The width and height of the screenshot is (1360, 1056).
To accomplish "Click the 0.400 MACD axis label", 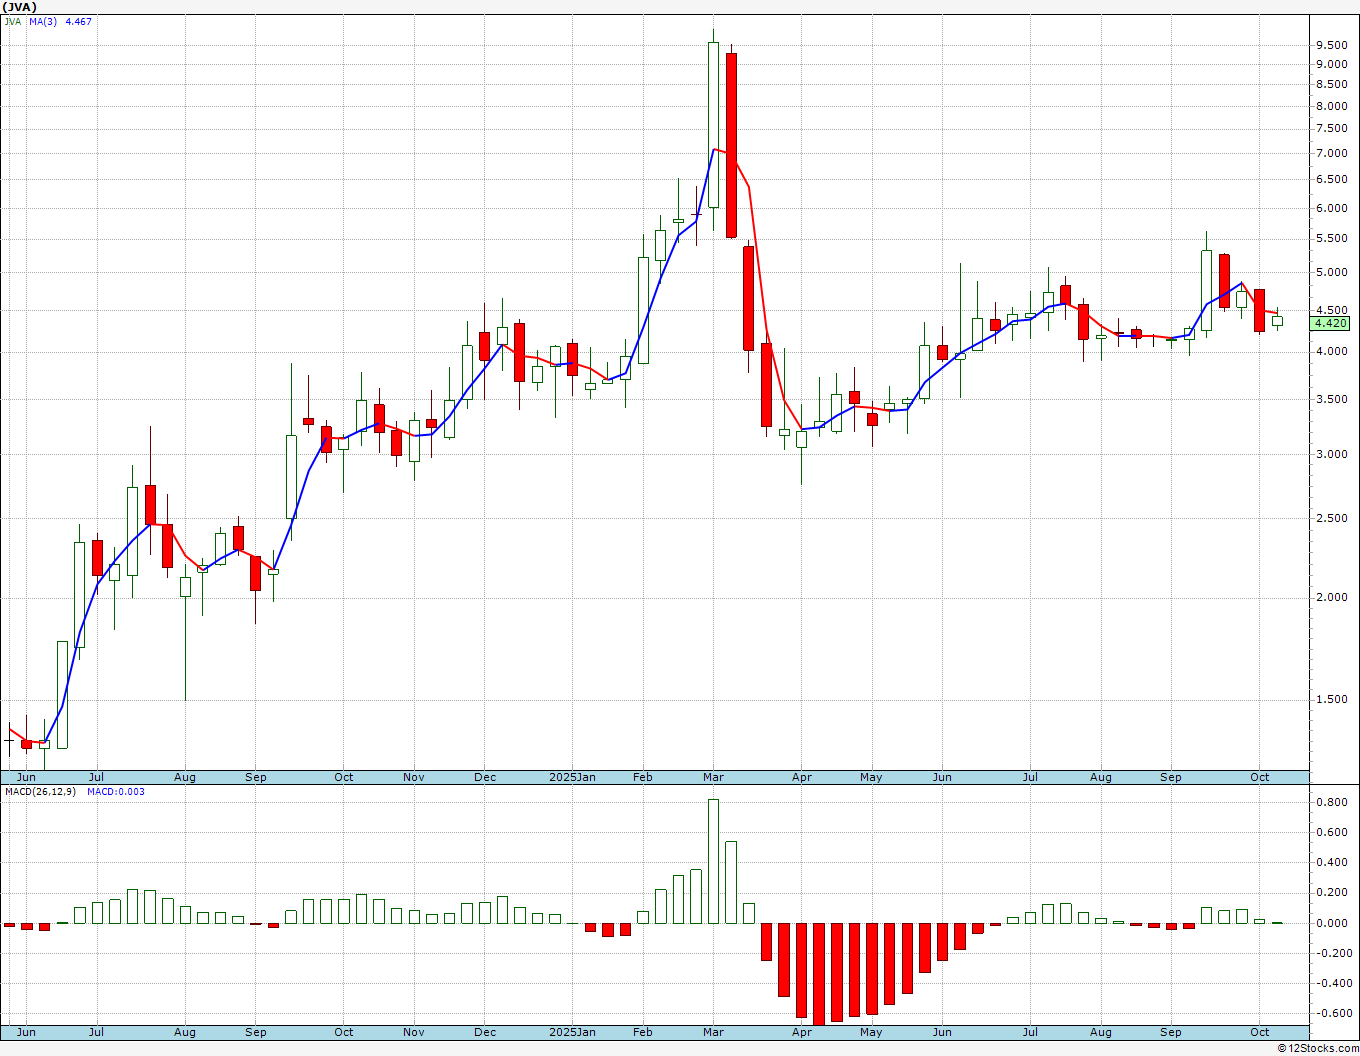I will [x=1331, y=862].
